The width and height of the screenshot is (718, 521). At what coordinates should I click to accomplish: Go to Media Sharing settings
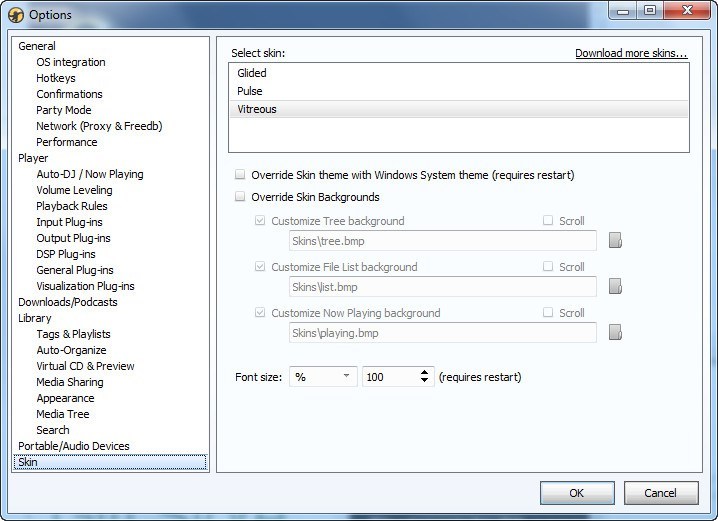70,383
